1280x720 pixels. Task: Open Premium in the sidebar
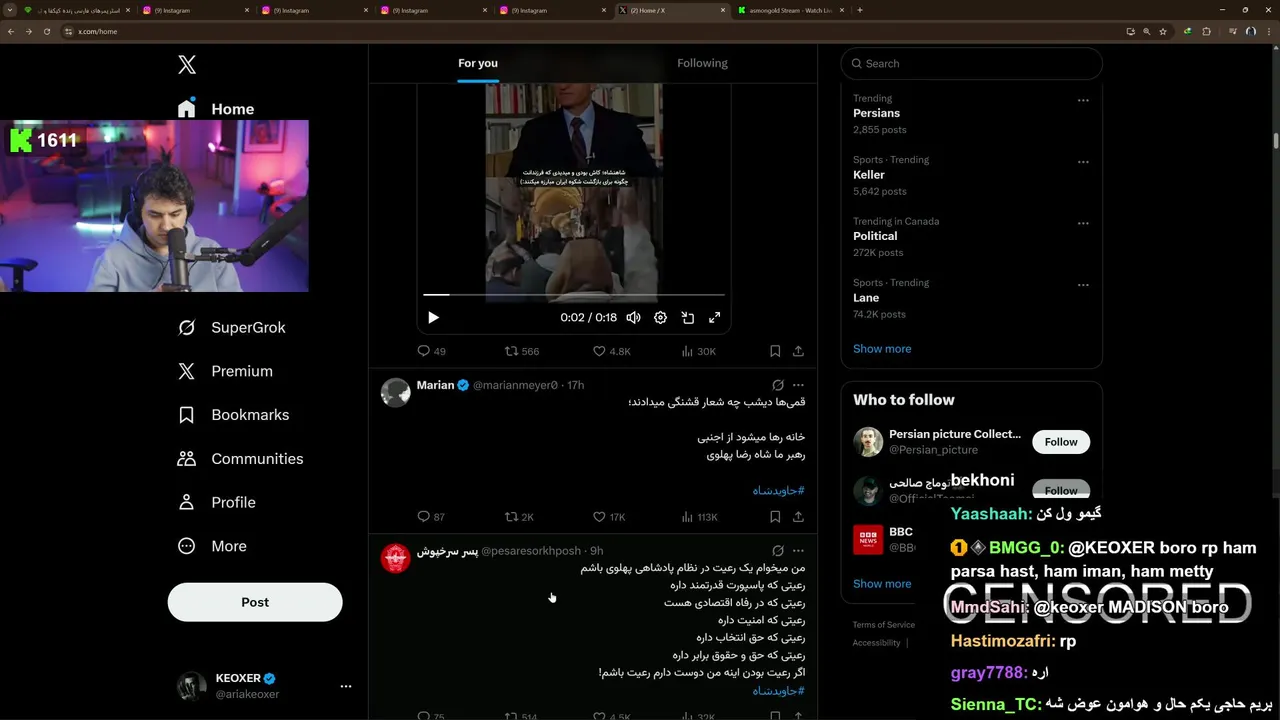click(225, 371)
